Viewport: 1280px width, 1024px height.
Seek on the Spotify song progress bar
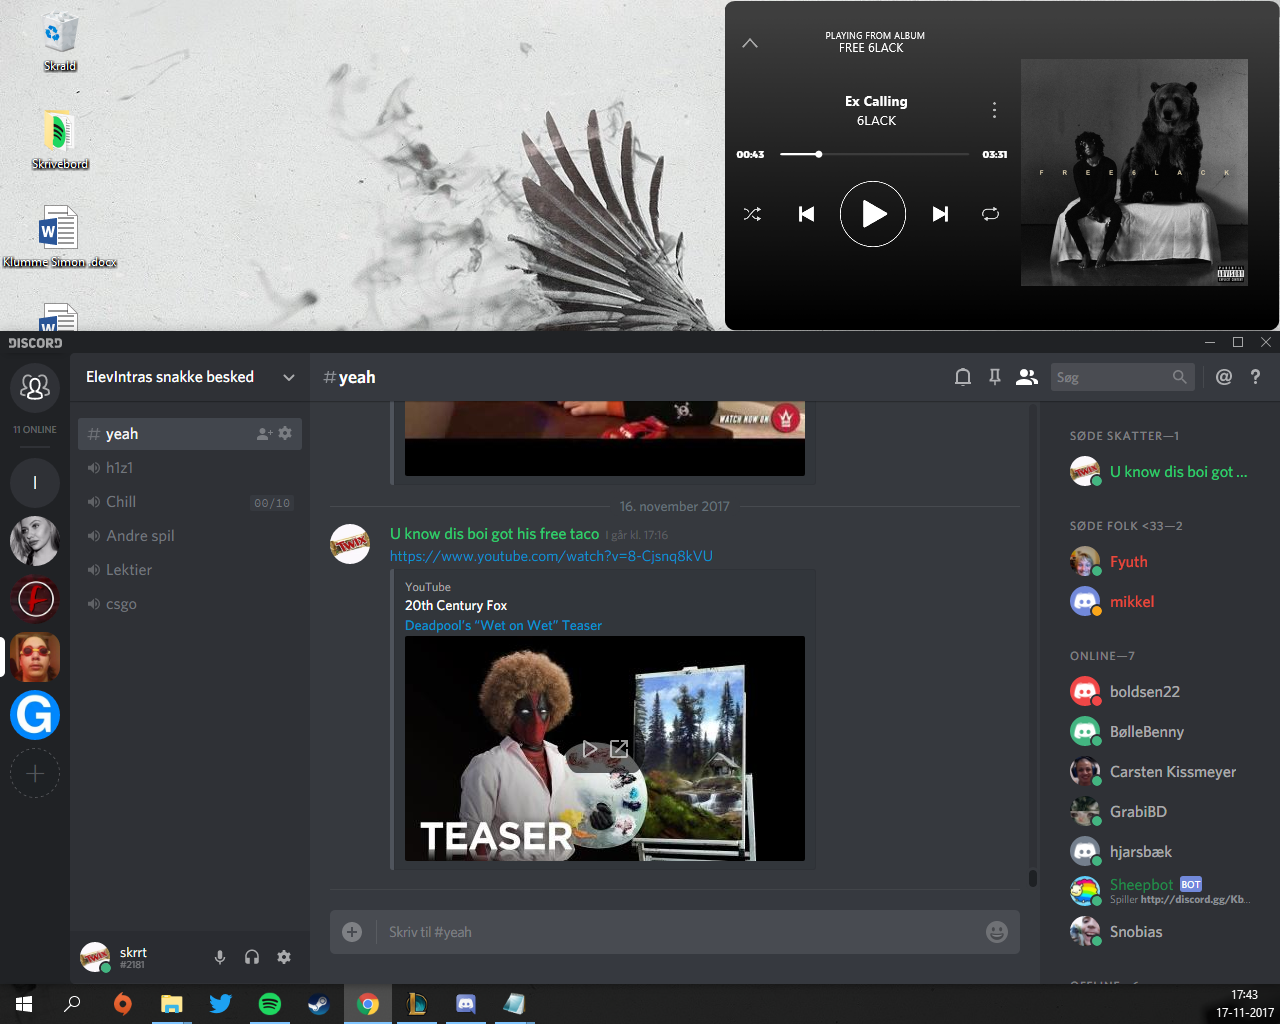(x=875, y=154)
